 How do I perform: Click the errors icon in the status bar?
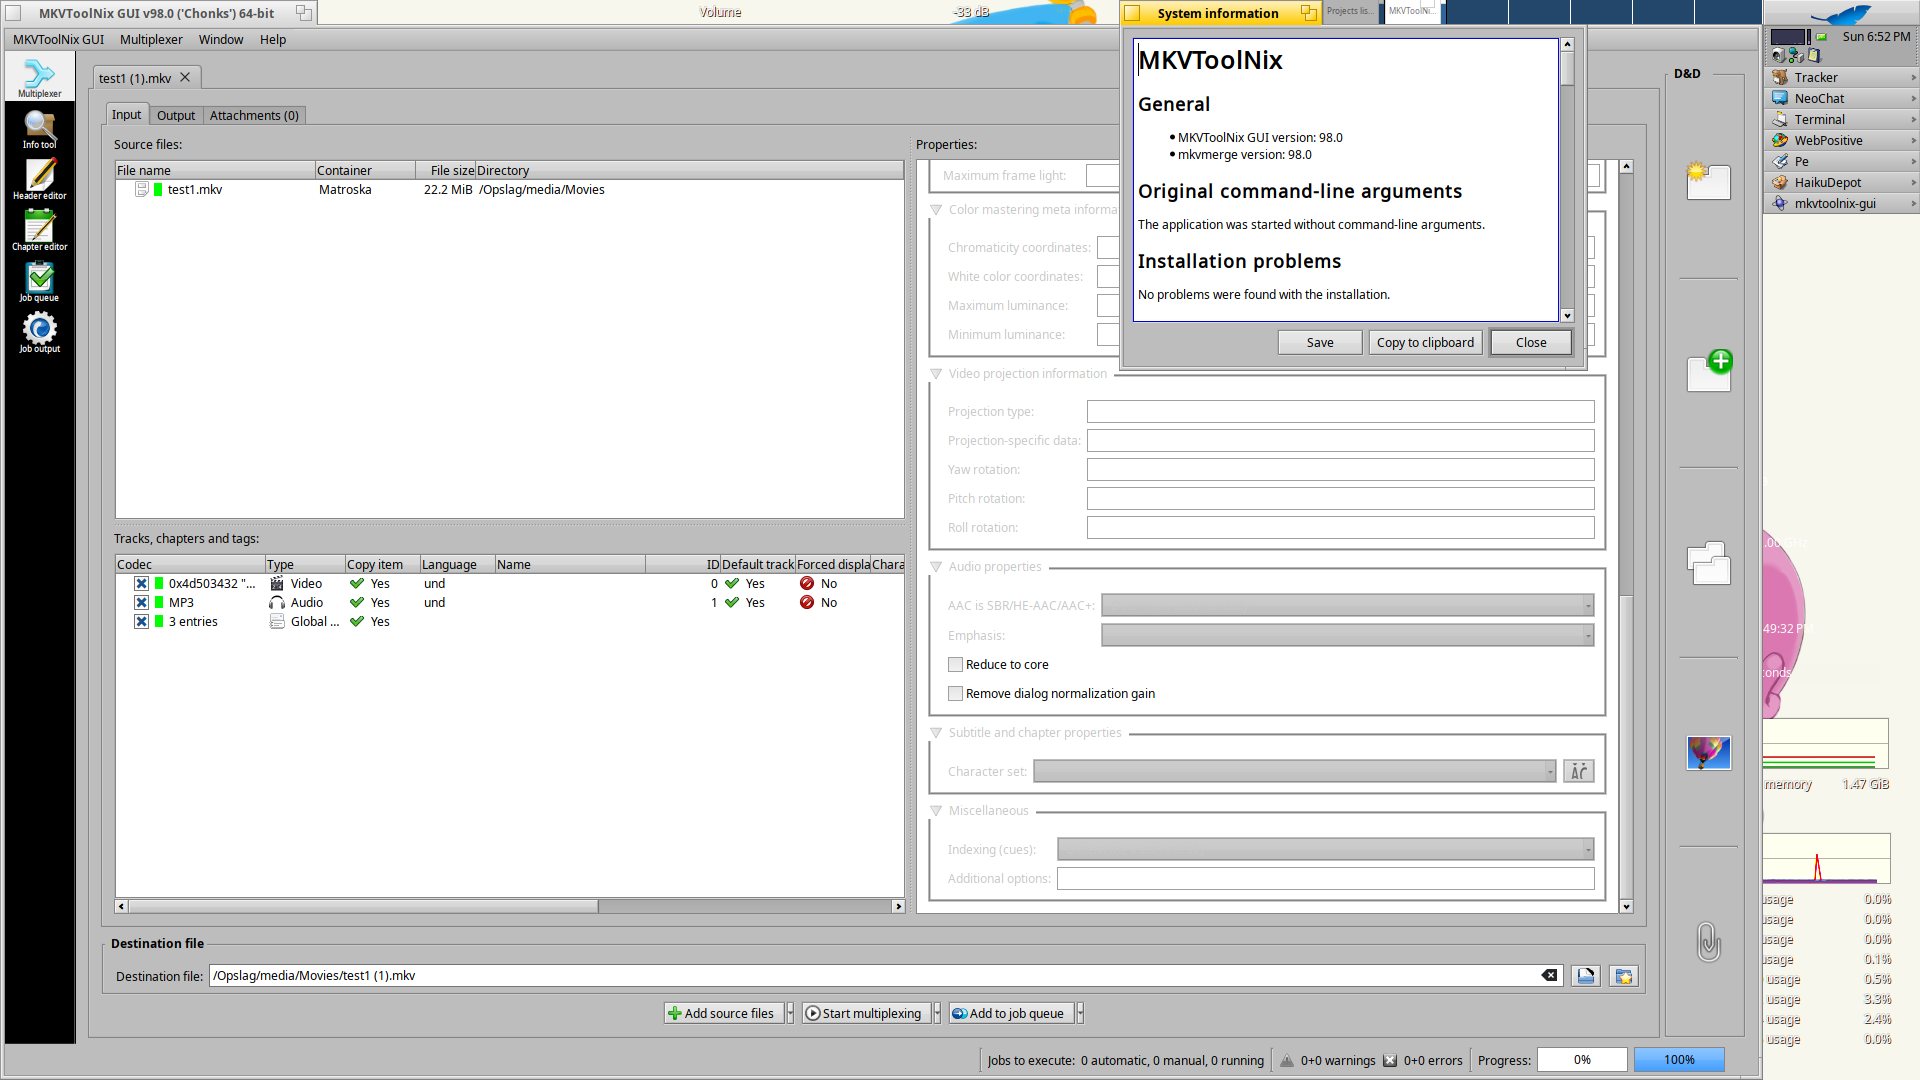1390,1060
